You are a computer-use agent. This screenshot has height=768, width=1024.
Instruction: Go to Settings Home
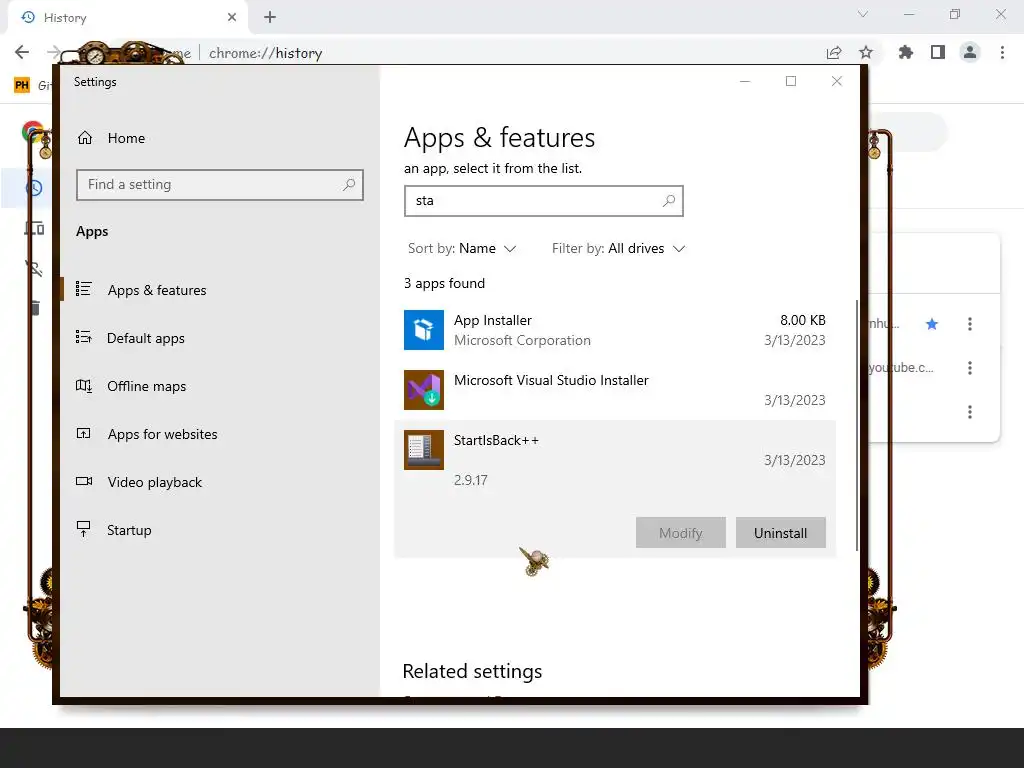point(111,138)
